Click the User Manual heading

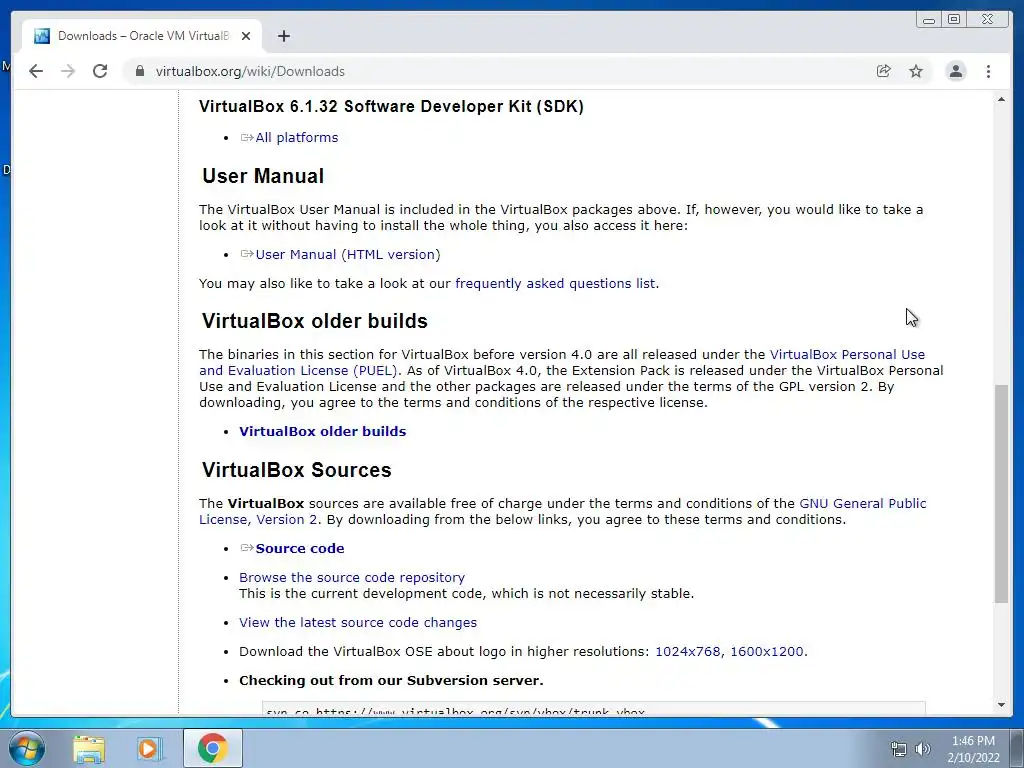click(263, 176)
